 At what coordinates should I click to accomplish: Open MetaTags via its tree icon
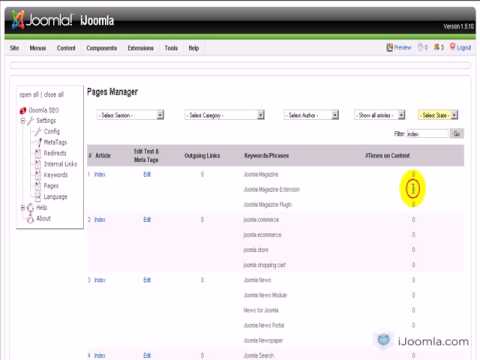point(39,142)
